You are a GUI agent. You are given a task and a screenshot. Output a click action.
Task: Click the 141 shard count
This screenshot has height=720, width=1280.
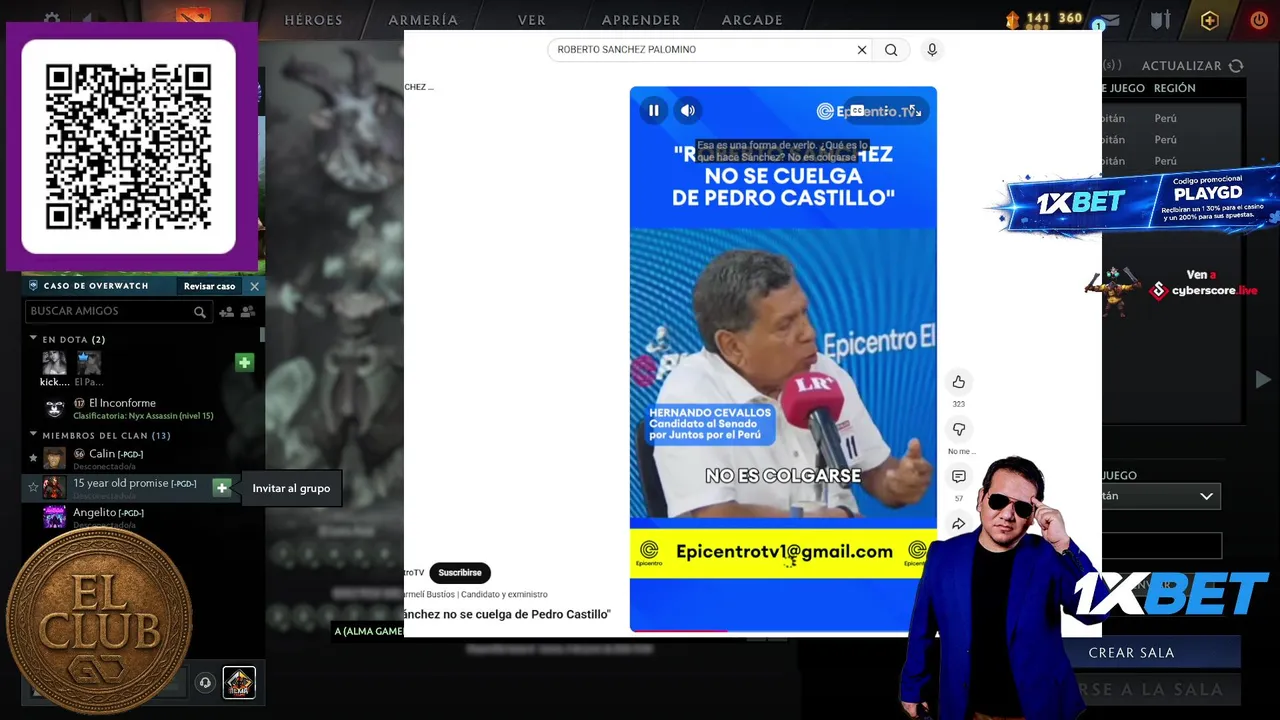pyautogui.click(x=1038, y=19)
